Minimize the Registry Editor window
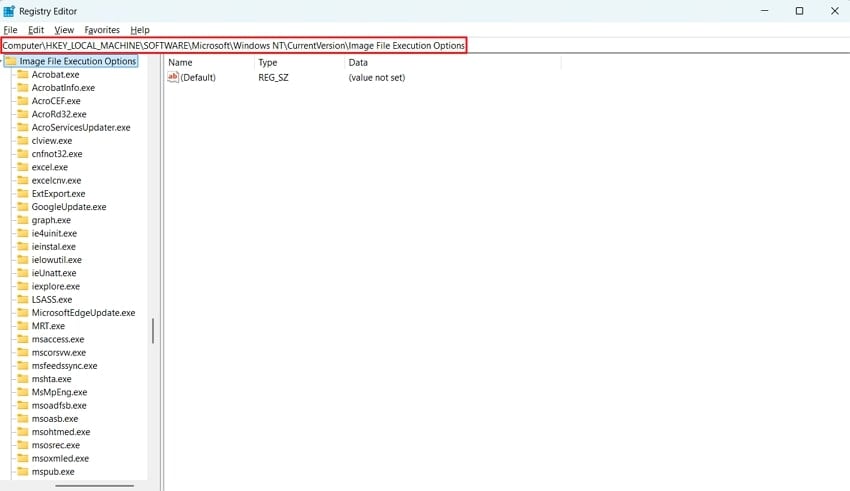Viewport: 850px width, 491px height. click(x=764, y=11)
